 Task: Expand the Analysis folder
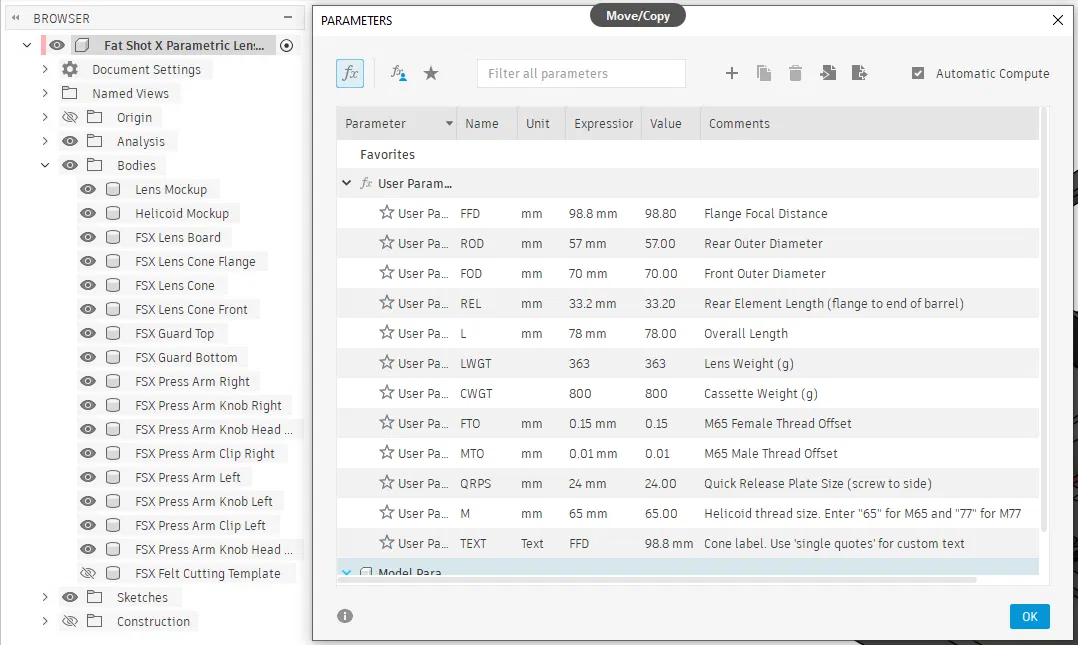pyautogui.click(x=45, y=141)
